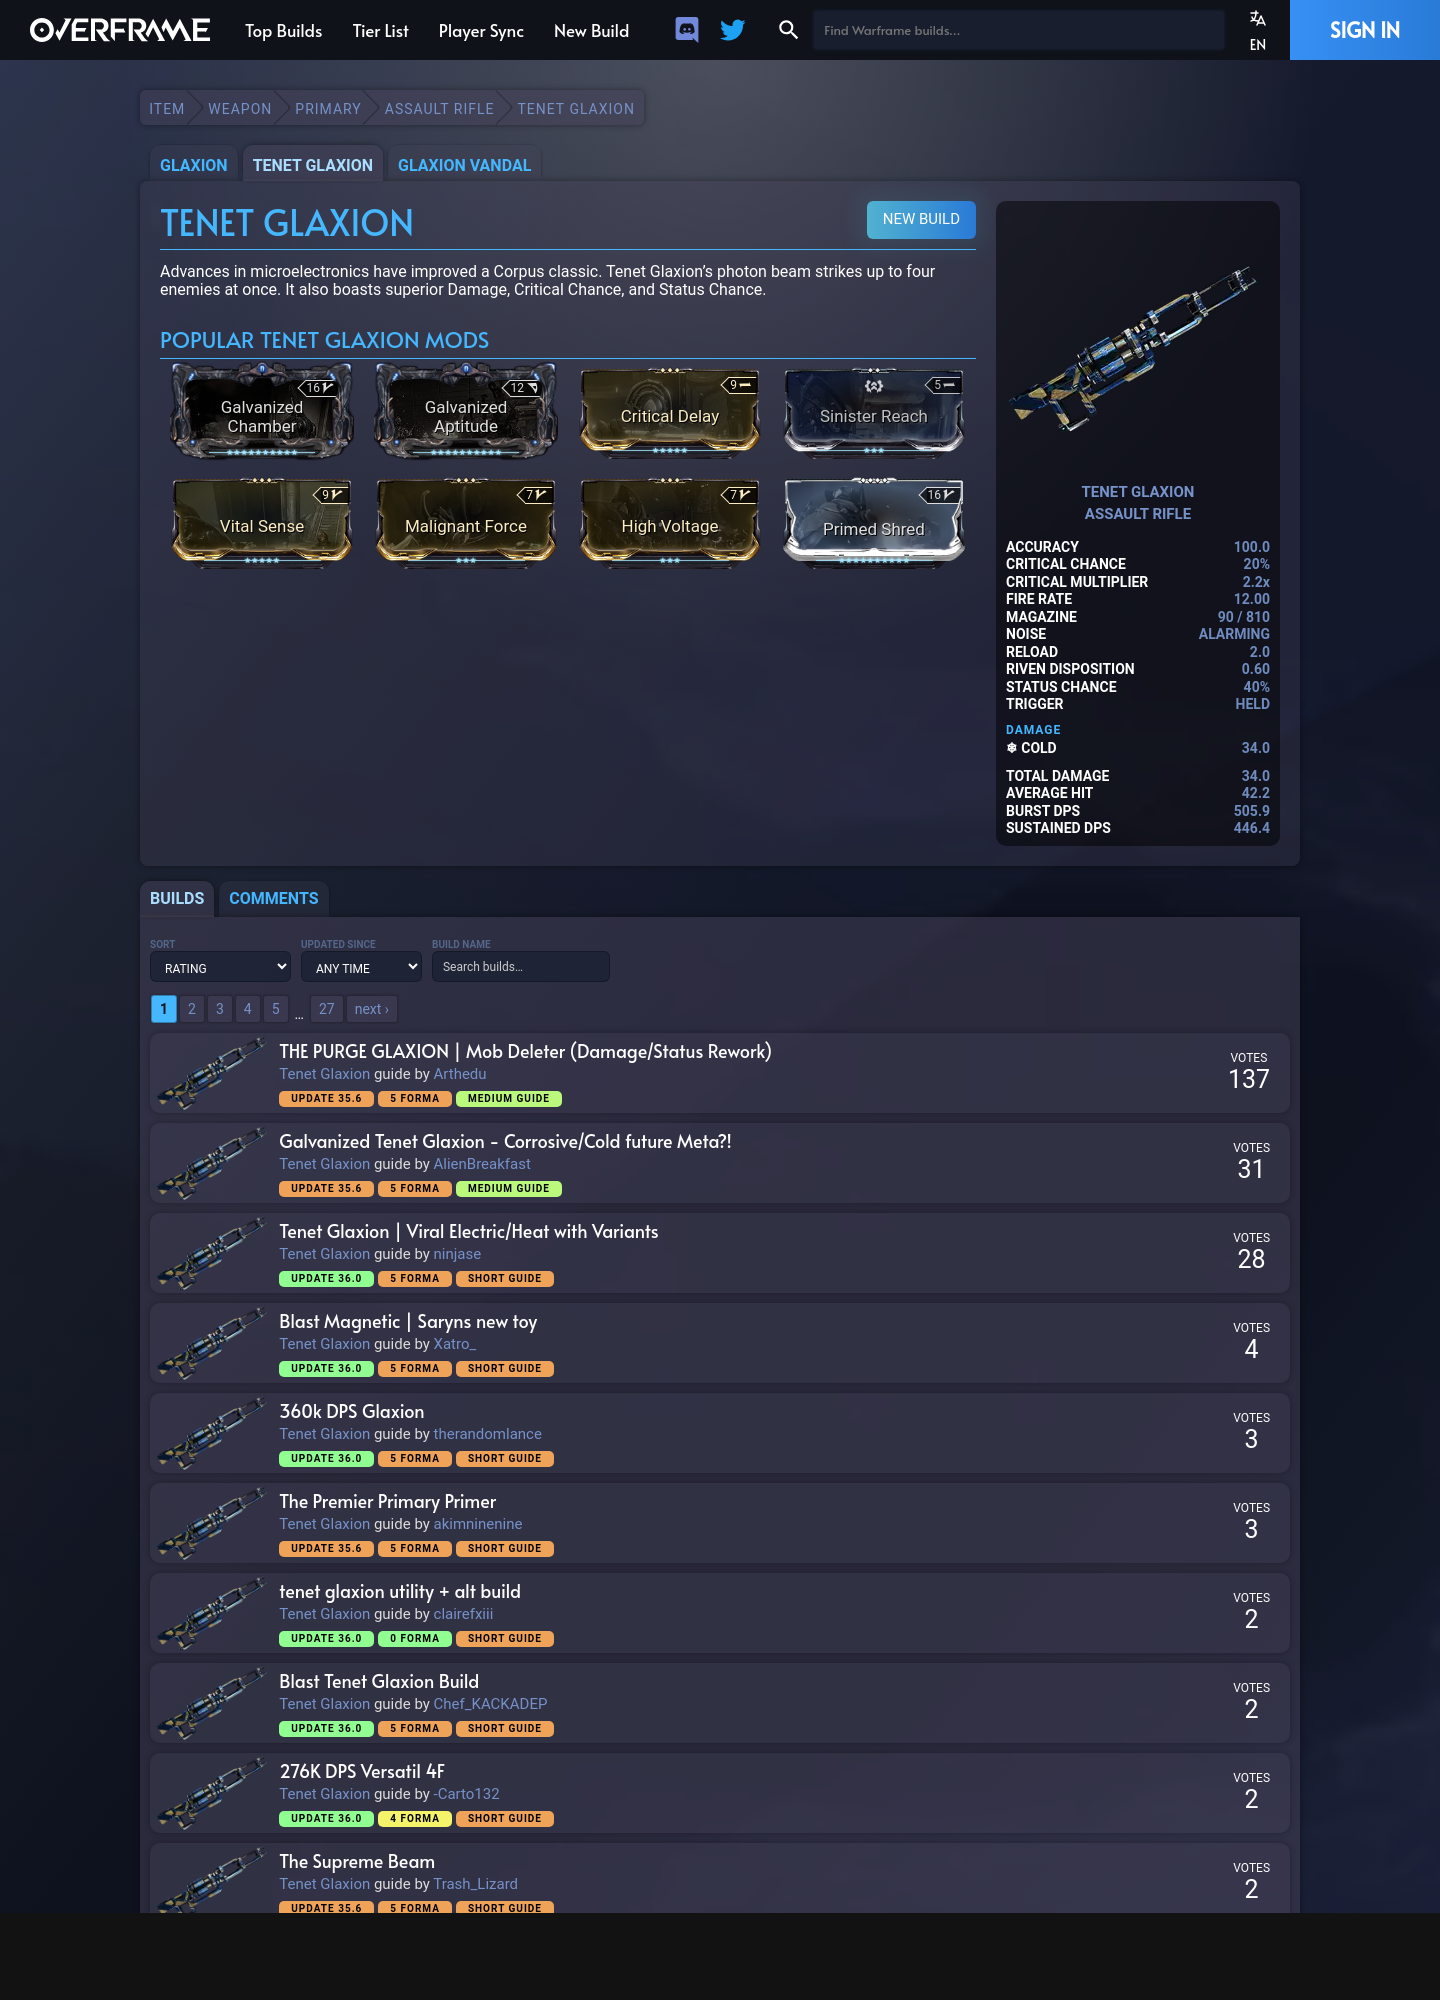This screenshot has height=2000, width=1440.
Task: Open Blast Tenet Glaxion Build
Action: pos(379,1681)
